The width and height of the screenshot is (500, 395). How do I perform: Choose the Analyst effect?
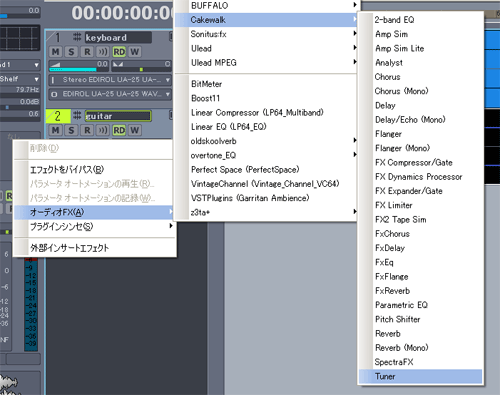click(x=420, y=63)
